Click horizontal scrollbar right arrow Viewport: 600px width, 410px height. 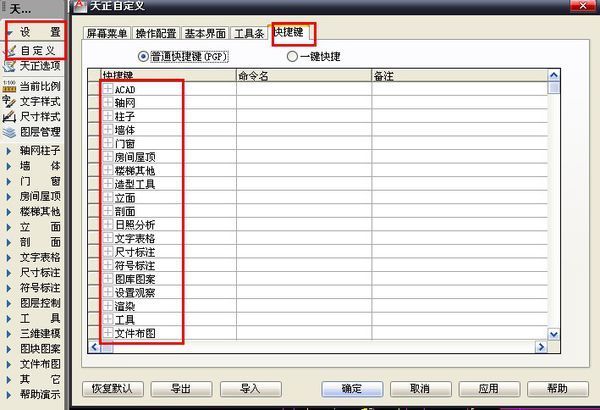coord(541,347)
